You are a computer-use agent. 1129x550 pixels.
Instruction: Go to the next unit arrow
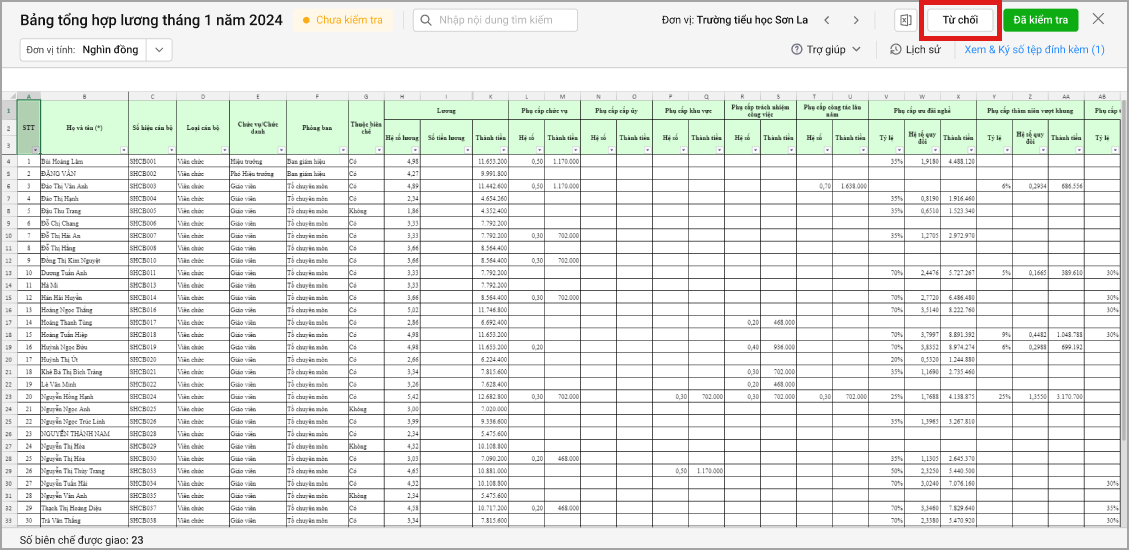click(x=855, y=20)
